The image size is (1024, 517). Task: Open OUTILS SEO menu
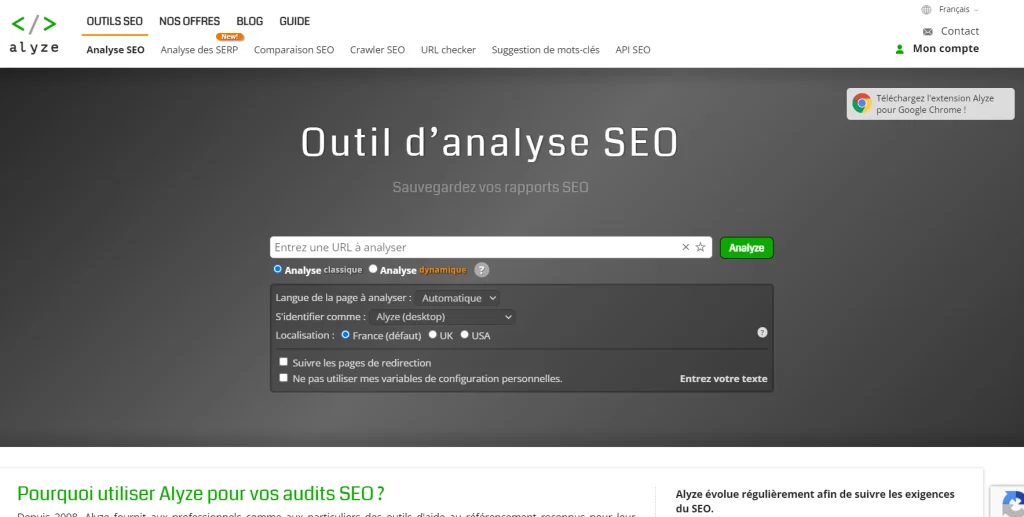pyautogui.click(x=114, y=21)
